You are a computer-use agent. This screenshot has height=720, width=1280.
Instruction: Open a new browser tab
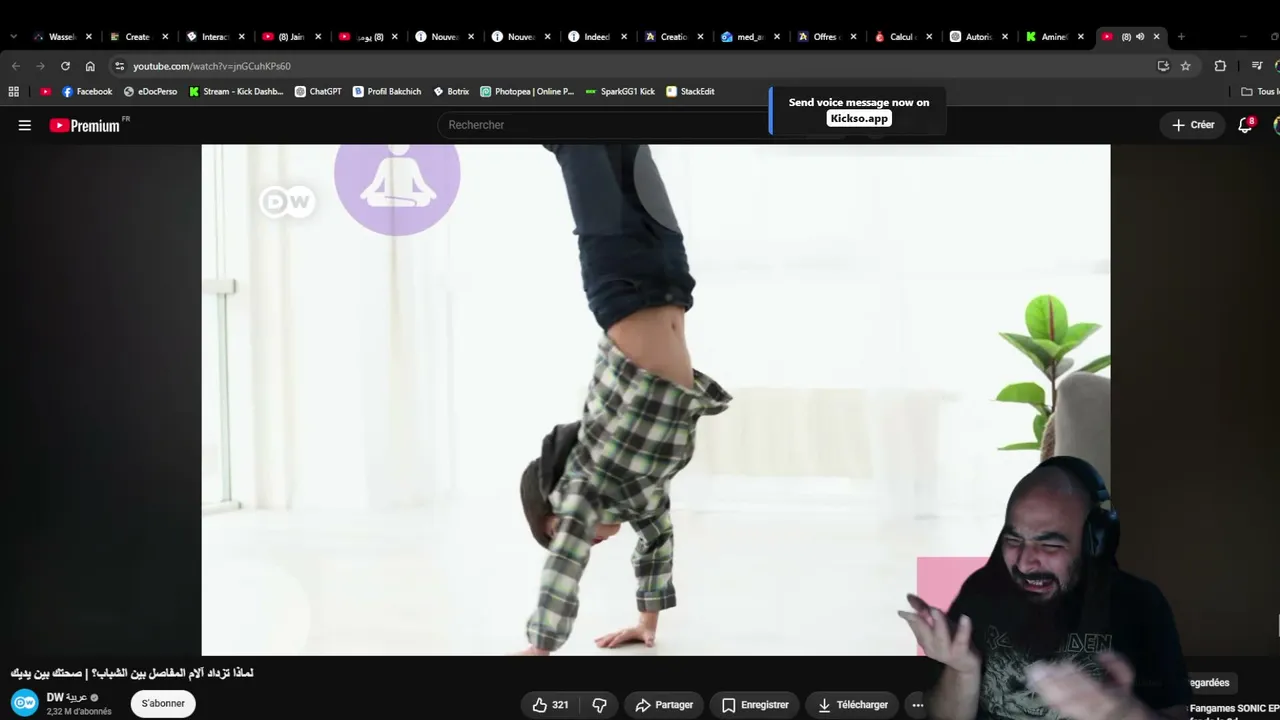point(1181,37)
